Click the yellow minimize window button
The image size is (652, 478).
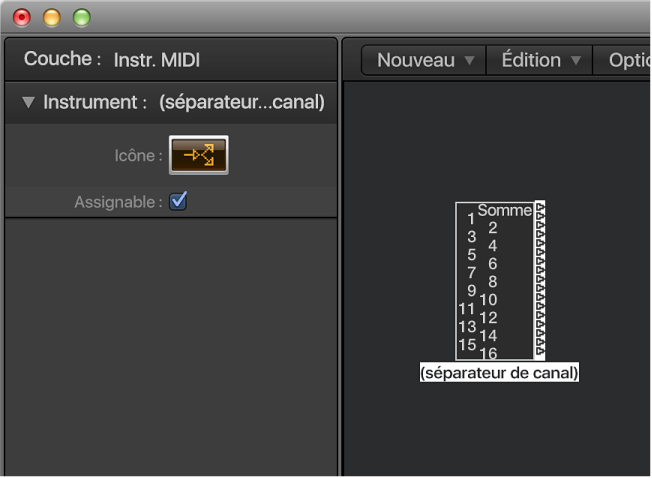(51, 18)
